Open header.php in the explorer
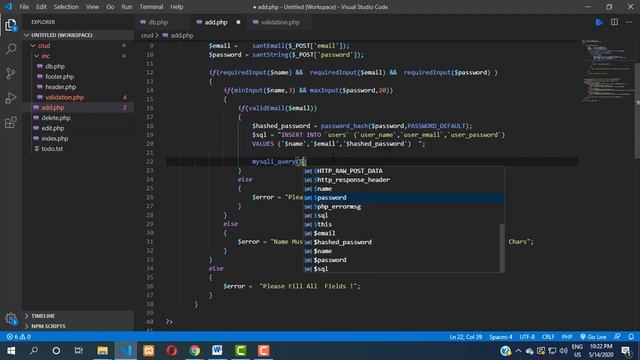The height and width of the screenshot is (360, 640). point(60,87)
